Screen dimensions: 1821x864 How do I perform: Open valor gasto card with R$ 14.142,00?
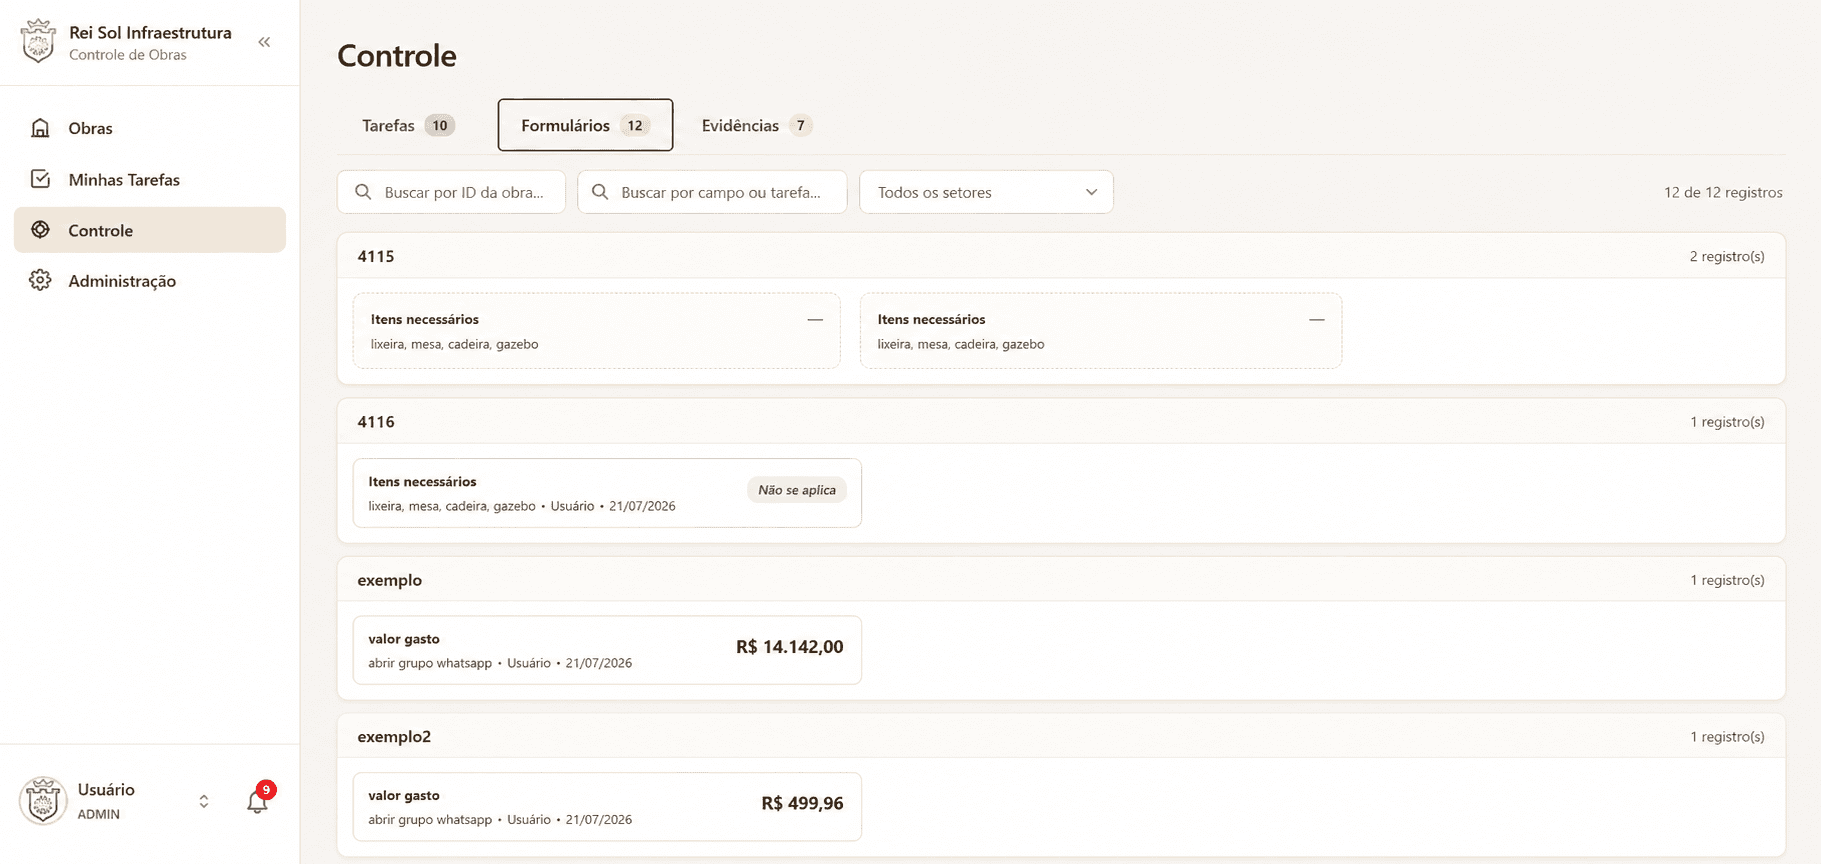(607, 650)
